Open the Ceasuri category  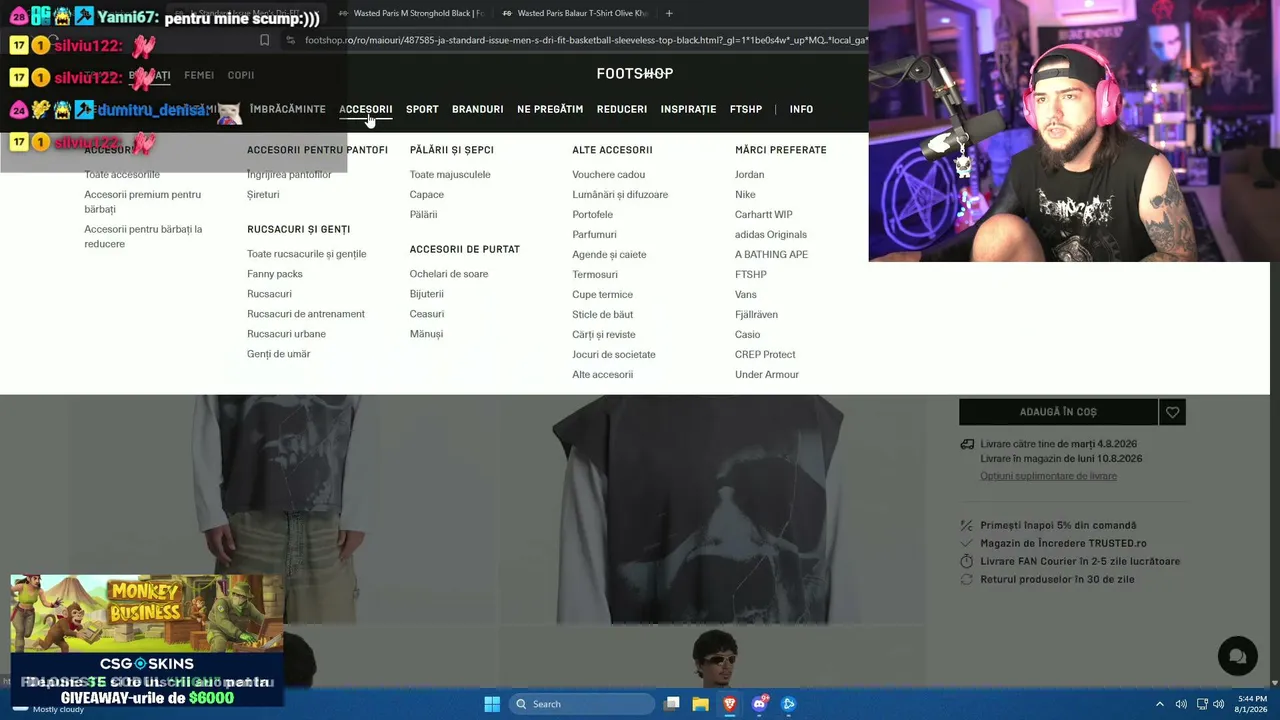(x=427, y=314)
